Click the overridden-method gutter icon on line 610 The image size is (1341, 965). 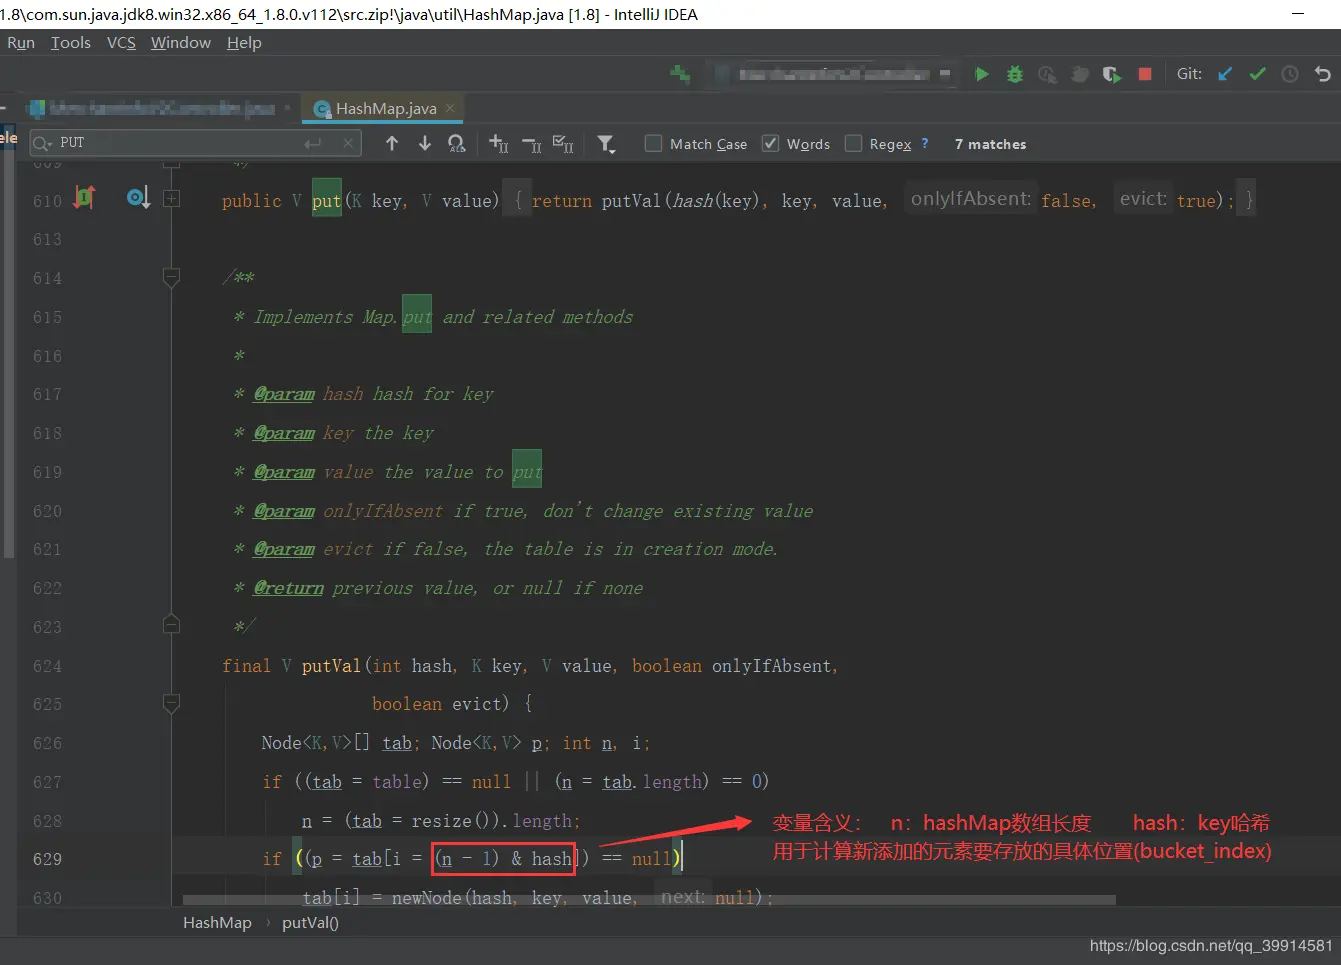[x=138, y=198]
